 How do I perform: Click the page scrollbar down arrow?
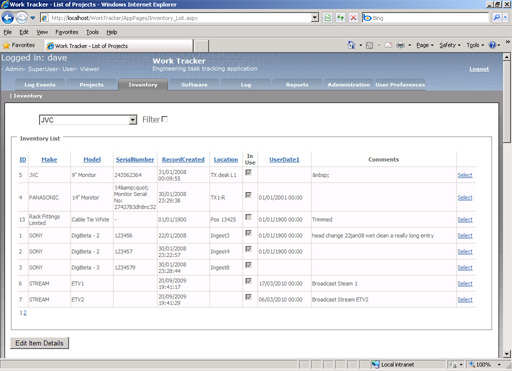click(x=506, y=354)
